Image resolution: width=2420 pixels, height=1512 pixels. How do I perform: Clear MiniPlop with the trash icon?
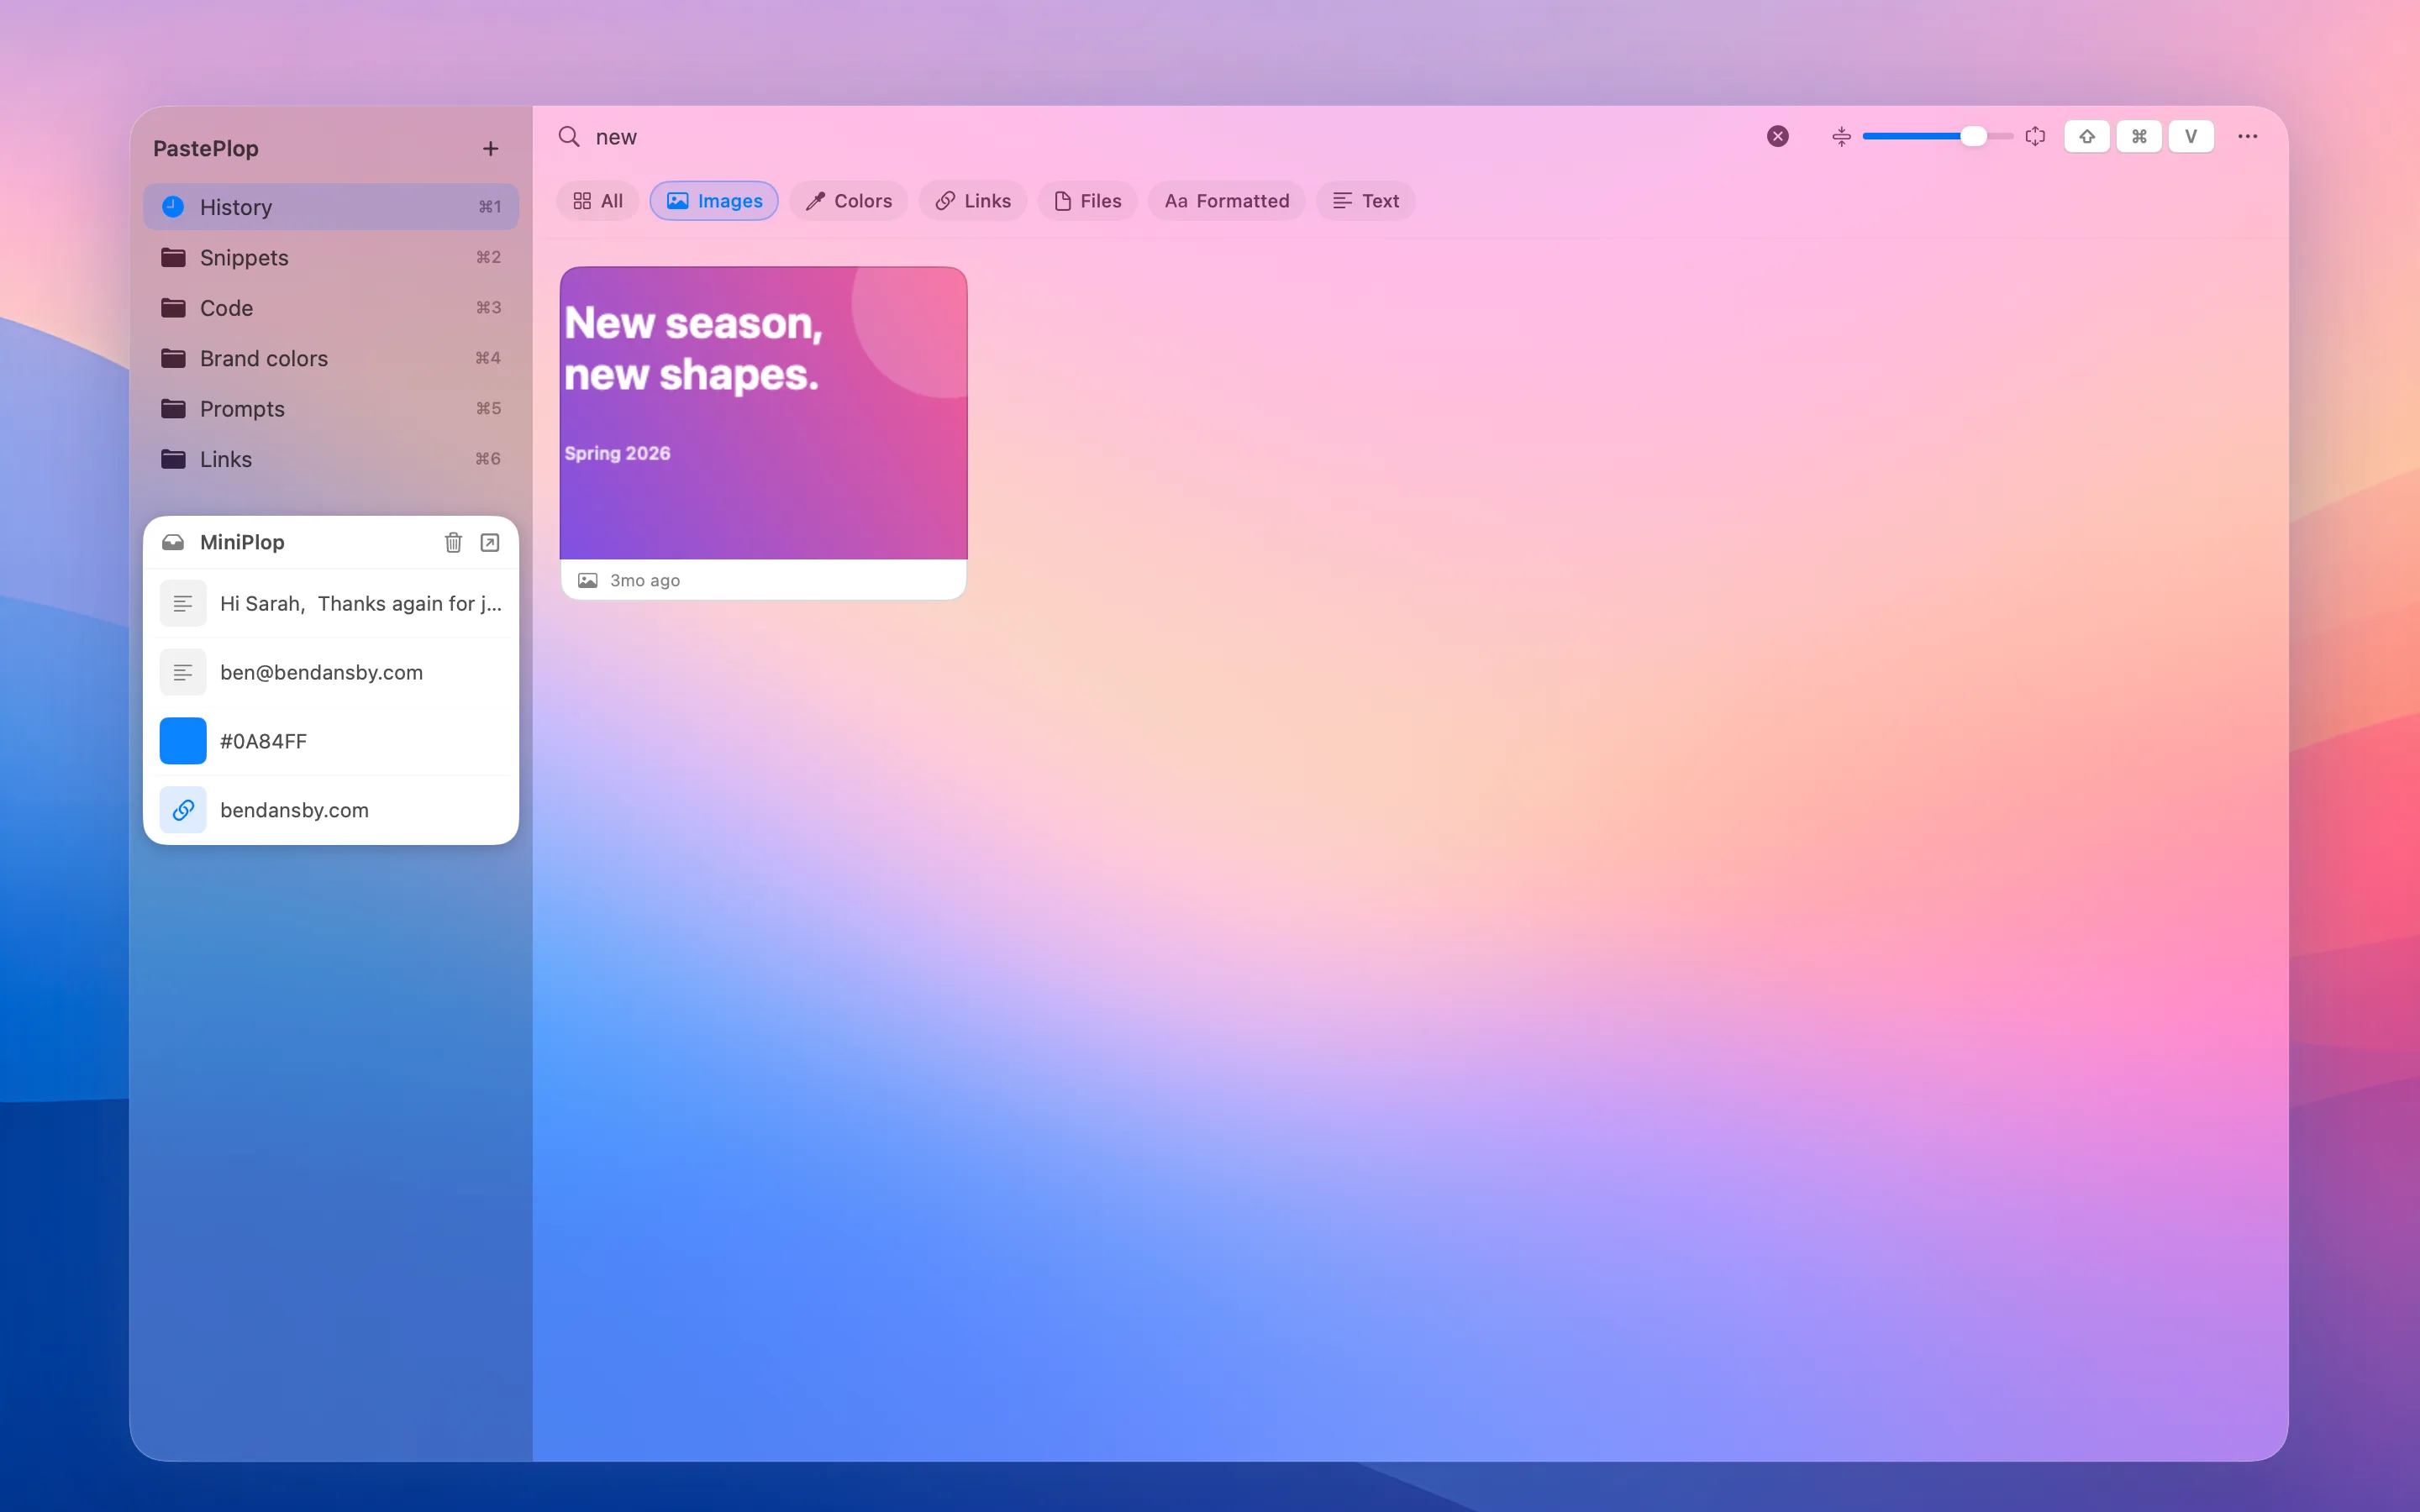point(453,542)
